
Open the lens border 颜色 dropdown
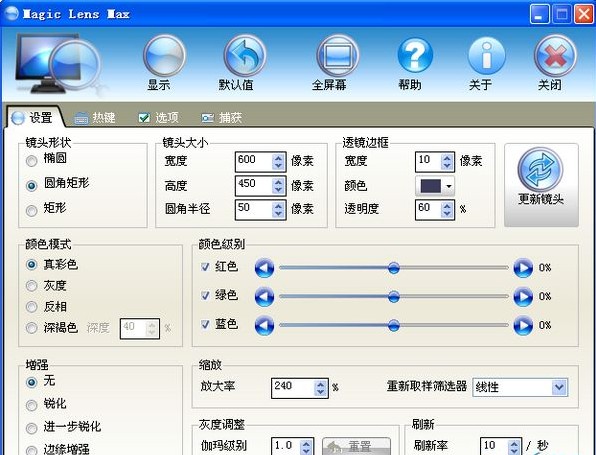click(x=435, y=186)
